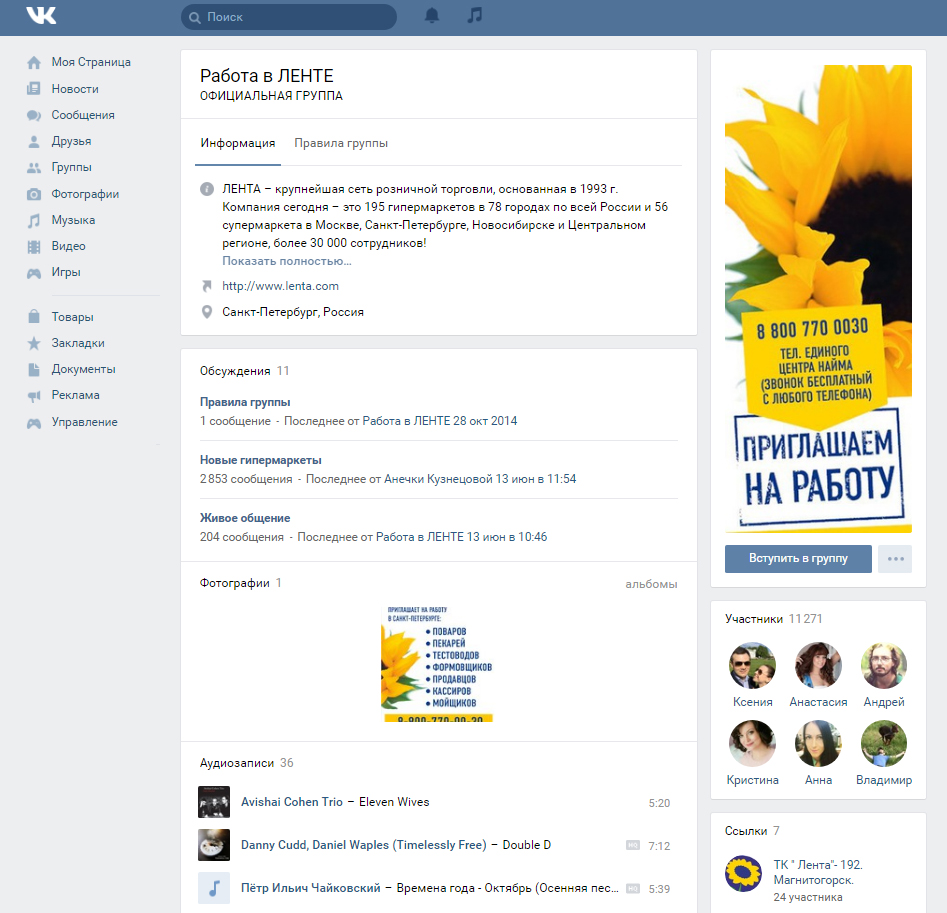Open member Анастасия's avatar
This screenshot has height=913, width=947.
818,665
